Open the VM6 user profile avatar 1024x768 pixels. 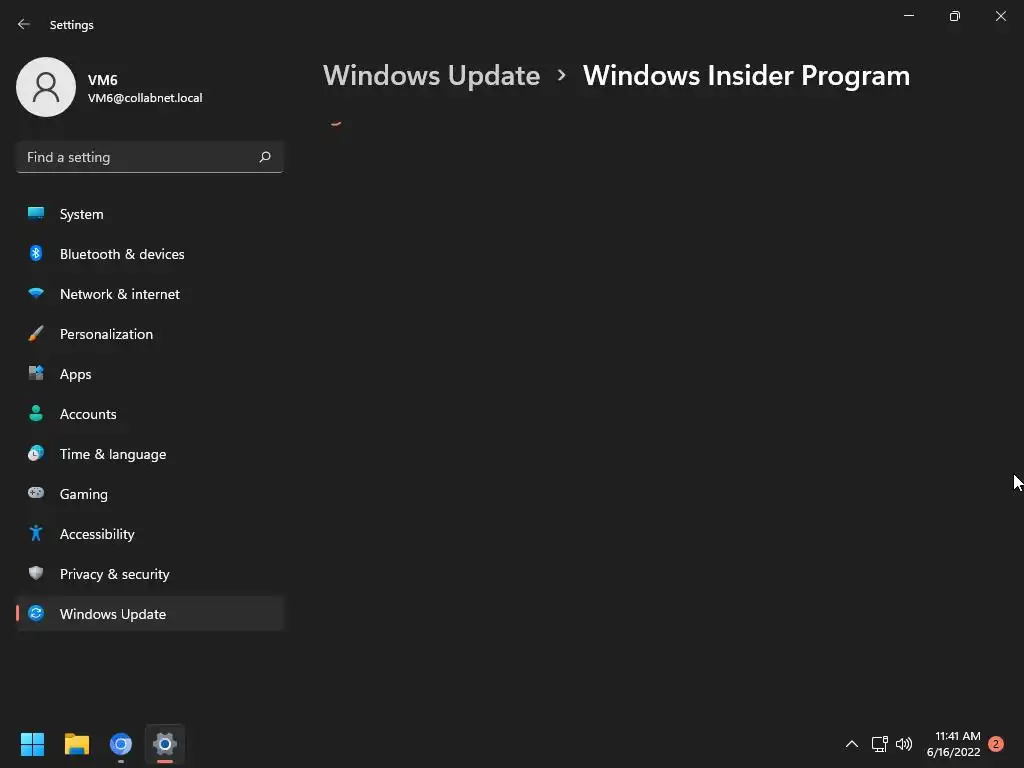(46, 87)
